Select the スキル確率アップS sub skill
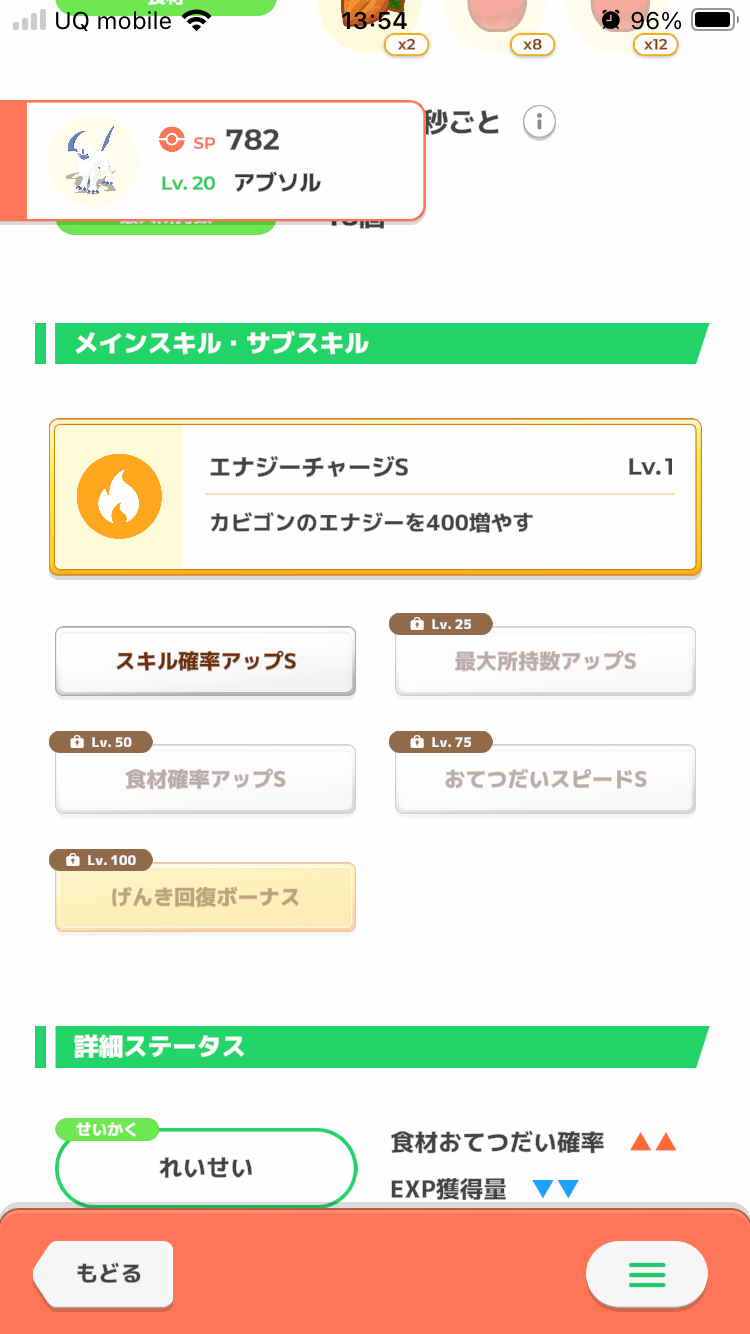The image size is (750, 1334). coord(205,661)
